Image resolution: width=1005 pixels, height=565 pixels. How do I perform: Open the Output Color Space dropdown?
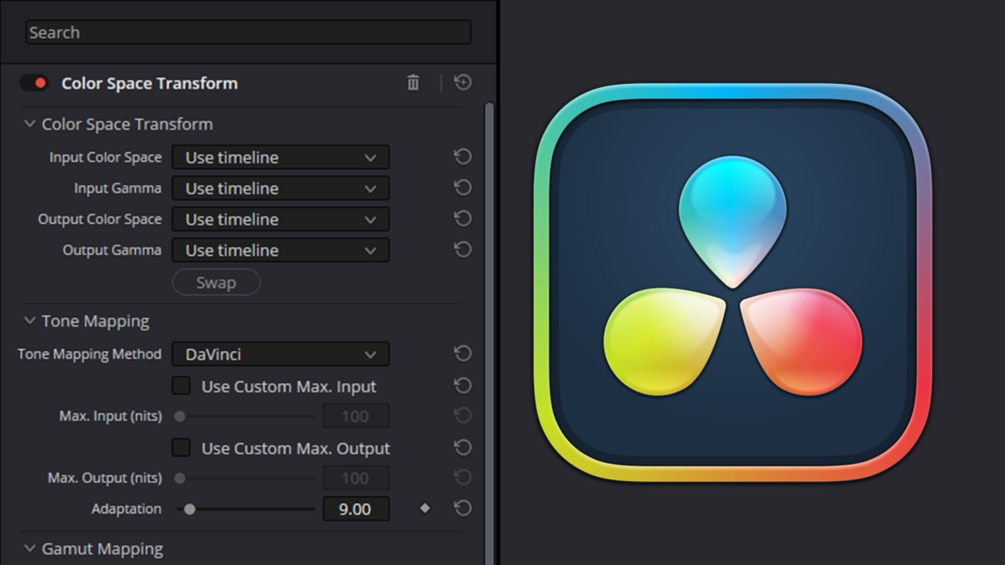[x=281, y=219]
